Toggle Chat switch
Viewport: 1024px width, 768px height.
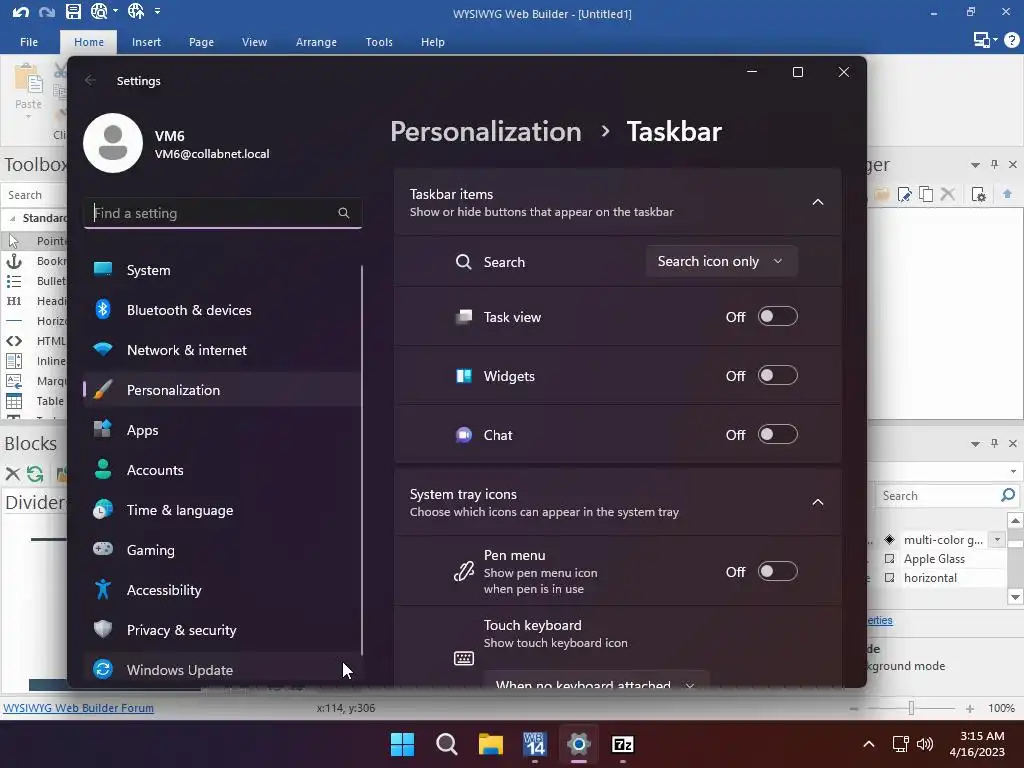(777, 434)
